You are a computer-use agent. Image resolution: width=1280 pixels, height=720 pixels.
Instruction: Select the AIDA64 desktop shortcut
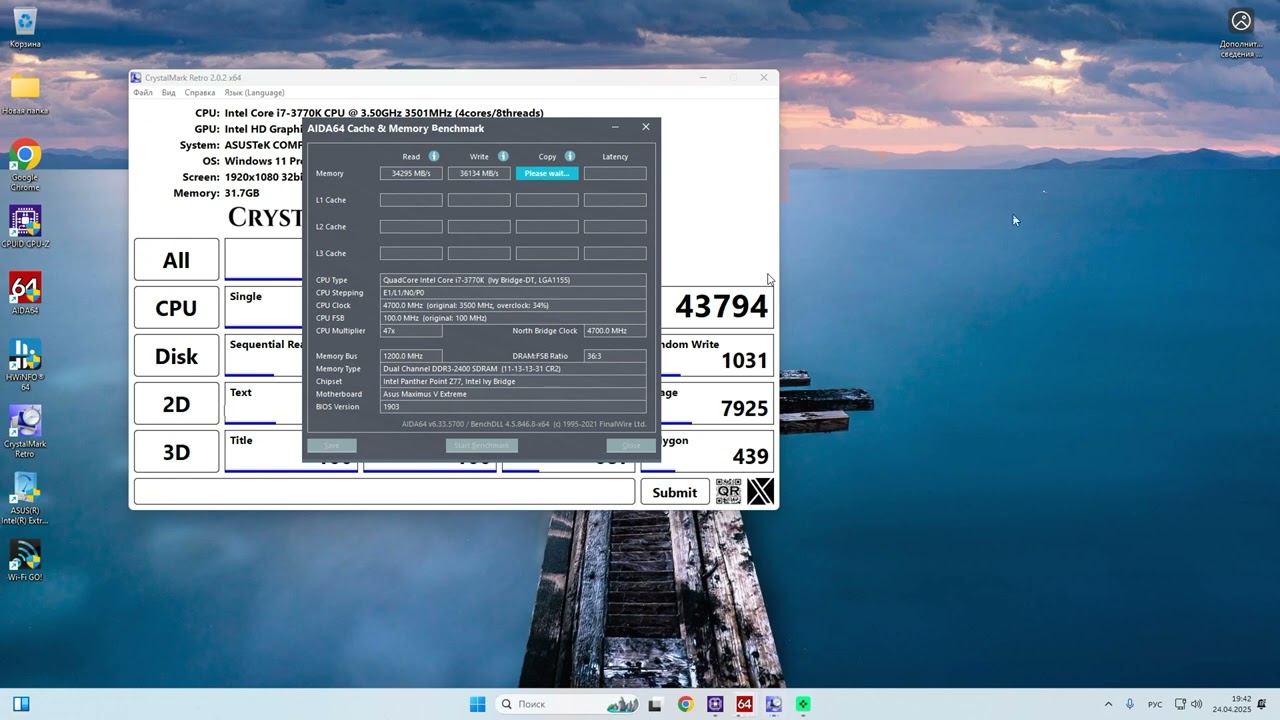25,294
